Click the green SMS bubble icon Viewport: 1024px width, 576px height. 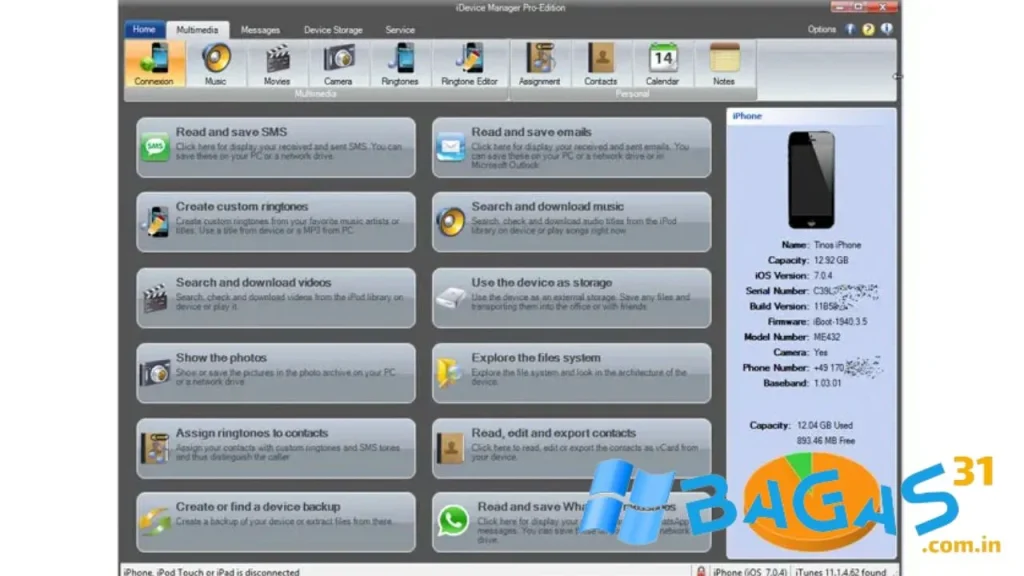(x=155, y=148)
